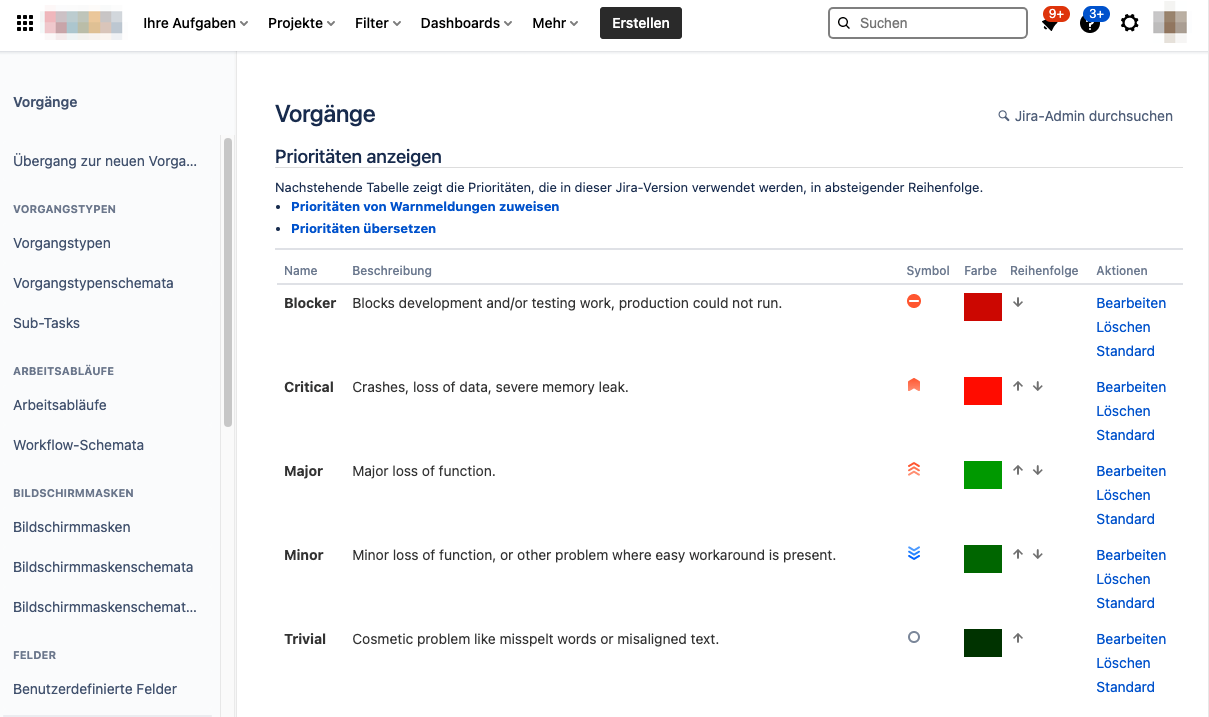Click the Critical priority symbol icon

913,385
